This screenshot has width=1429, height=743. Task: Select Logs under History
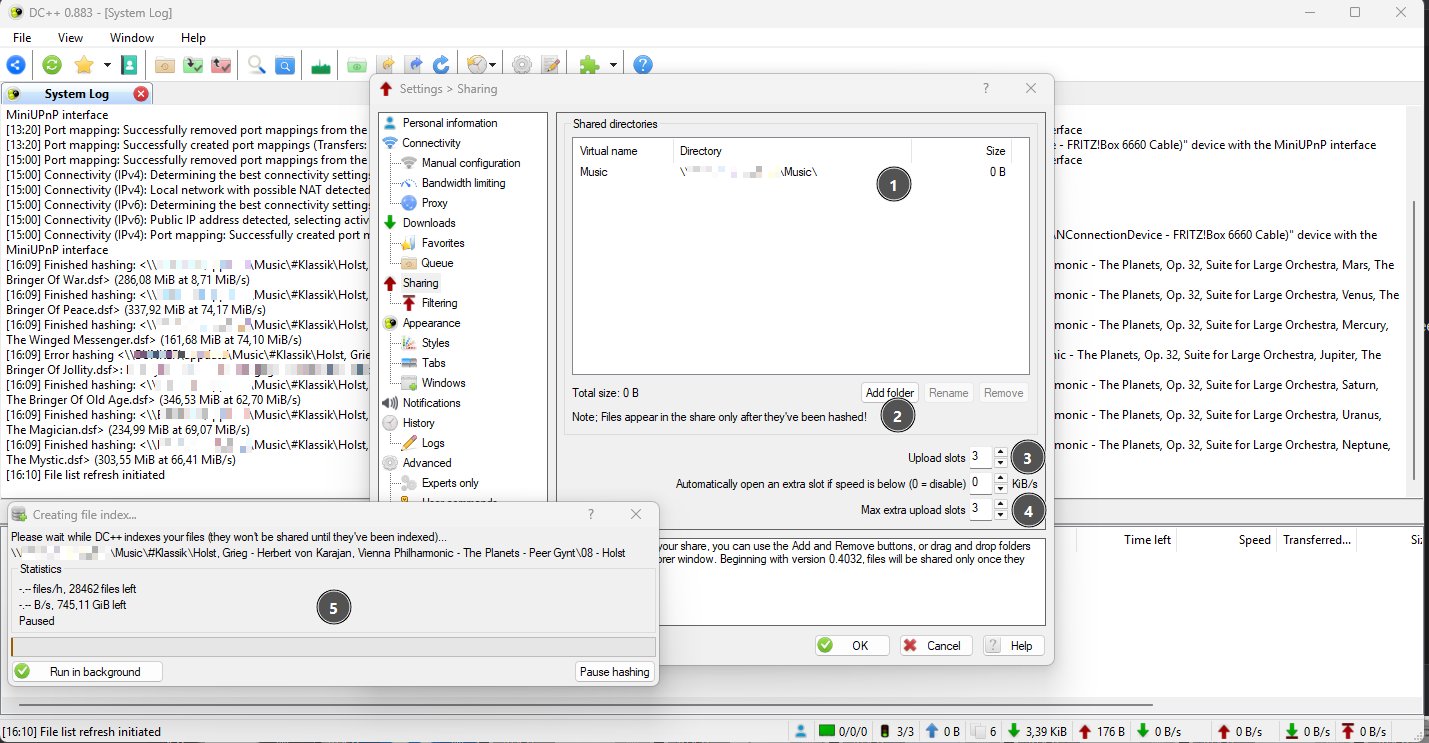tap(433, 443)
